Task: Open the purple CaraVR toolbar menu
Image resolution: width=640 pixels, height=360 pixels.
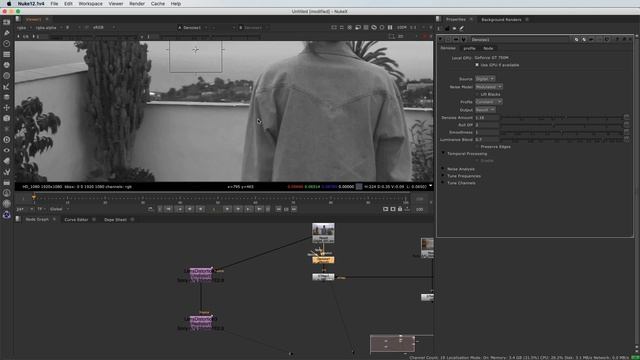Action: point(7,215)
